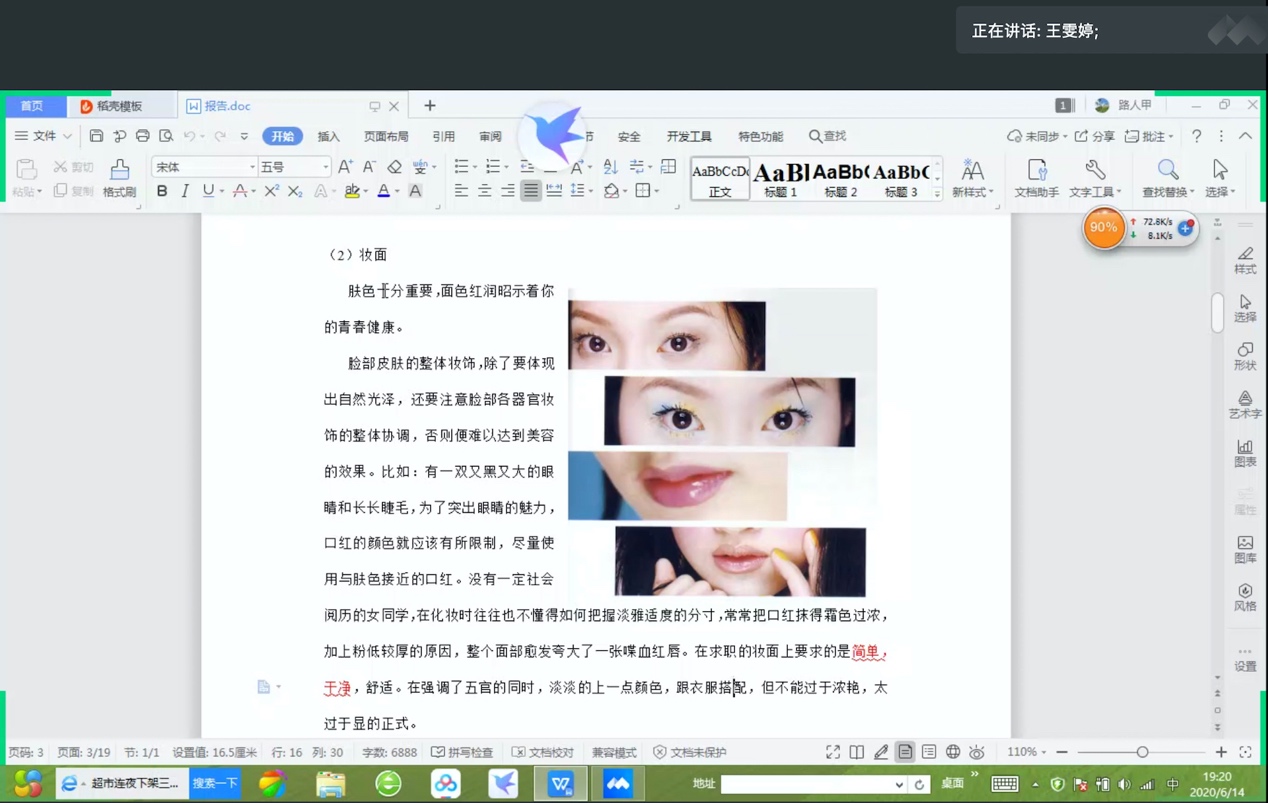The height and width of the screenshot is (803, 1268).
Task: Expand the font size dropdown showing 五号
Action: click(x=325, y=167)
